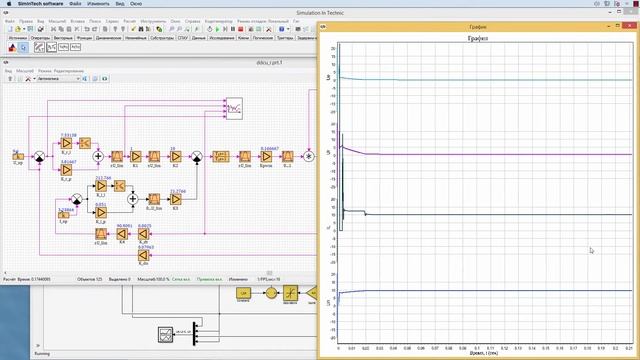Select the gain block labeled K2
640x360 pixels.
(176, 156)
